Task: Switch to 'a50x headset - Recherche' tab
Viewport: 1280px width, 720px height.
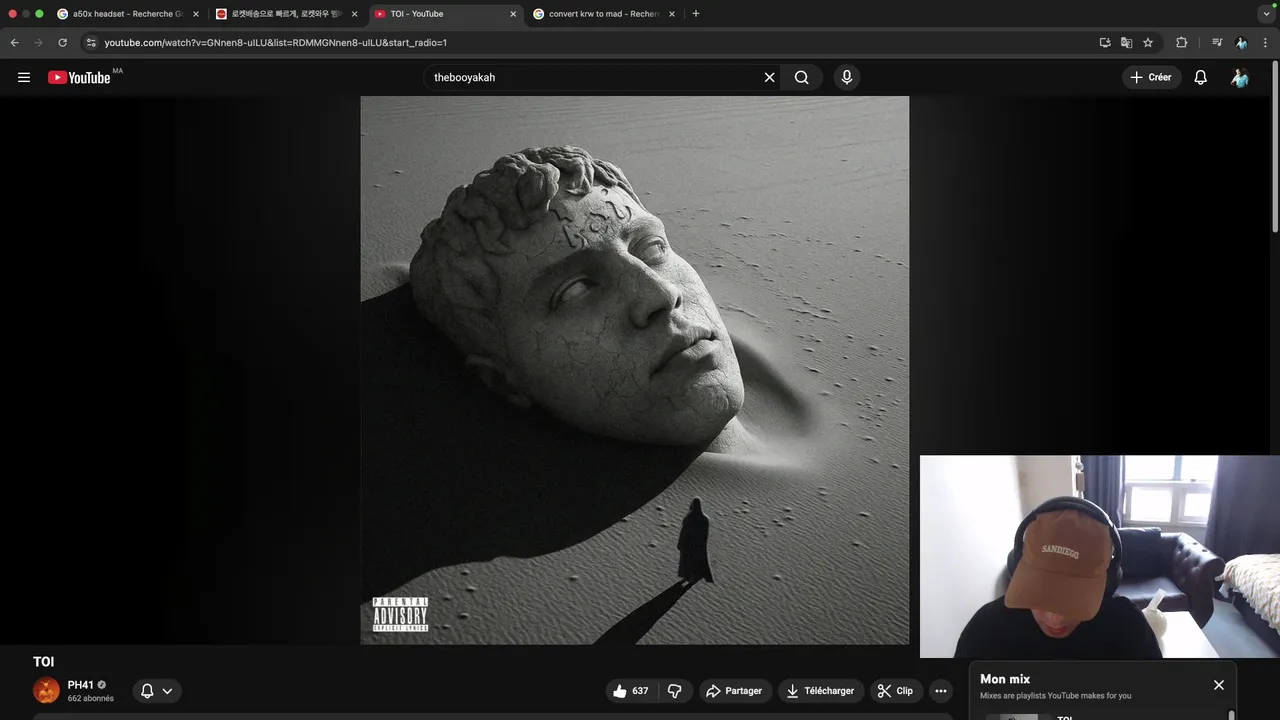Action: (128, 14)
